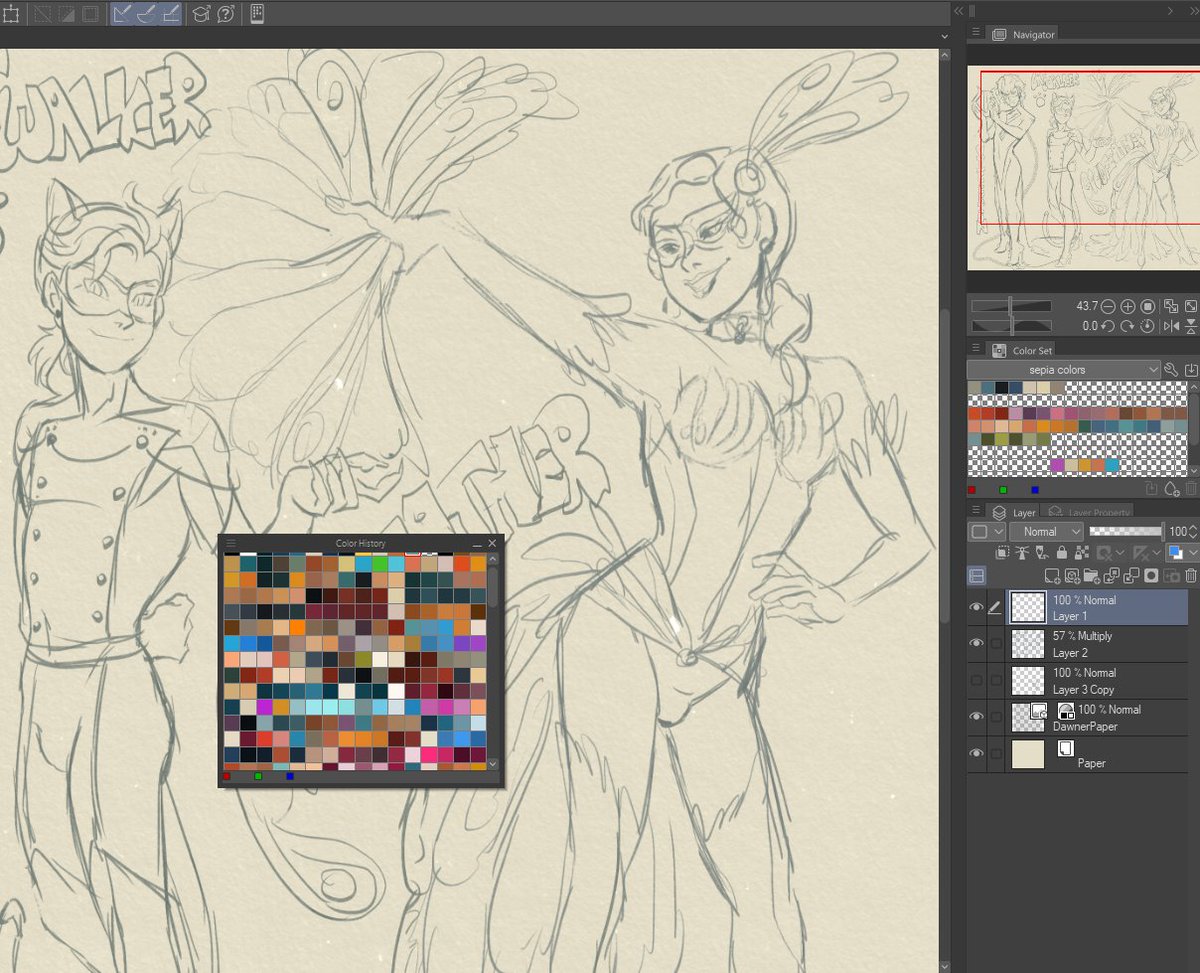Open the Color History window menu
The width and height of the screenshot is (1200, 973).
coord(230,543)
